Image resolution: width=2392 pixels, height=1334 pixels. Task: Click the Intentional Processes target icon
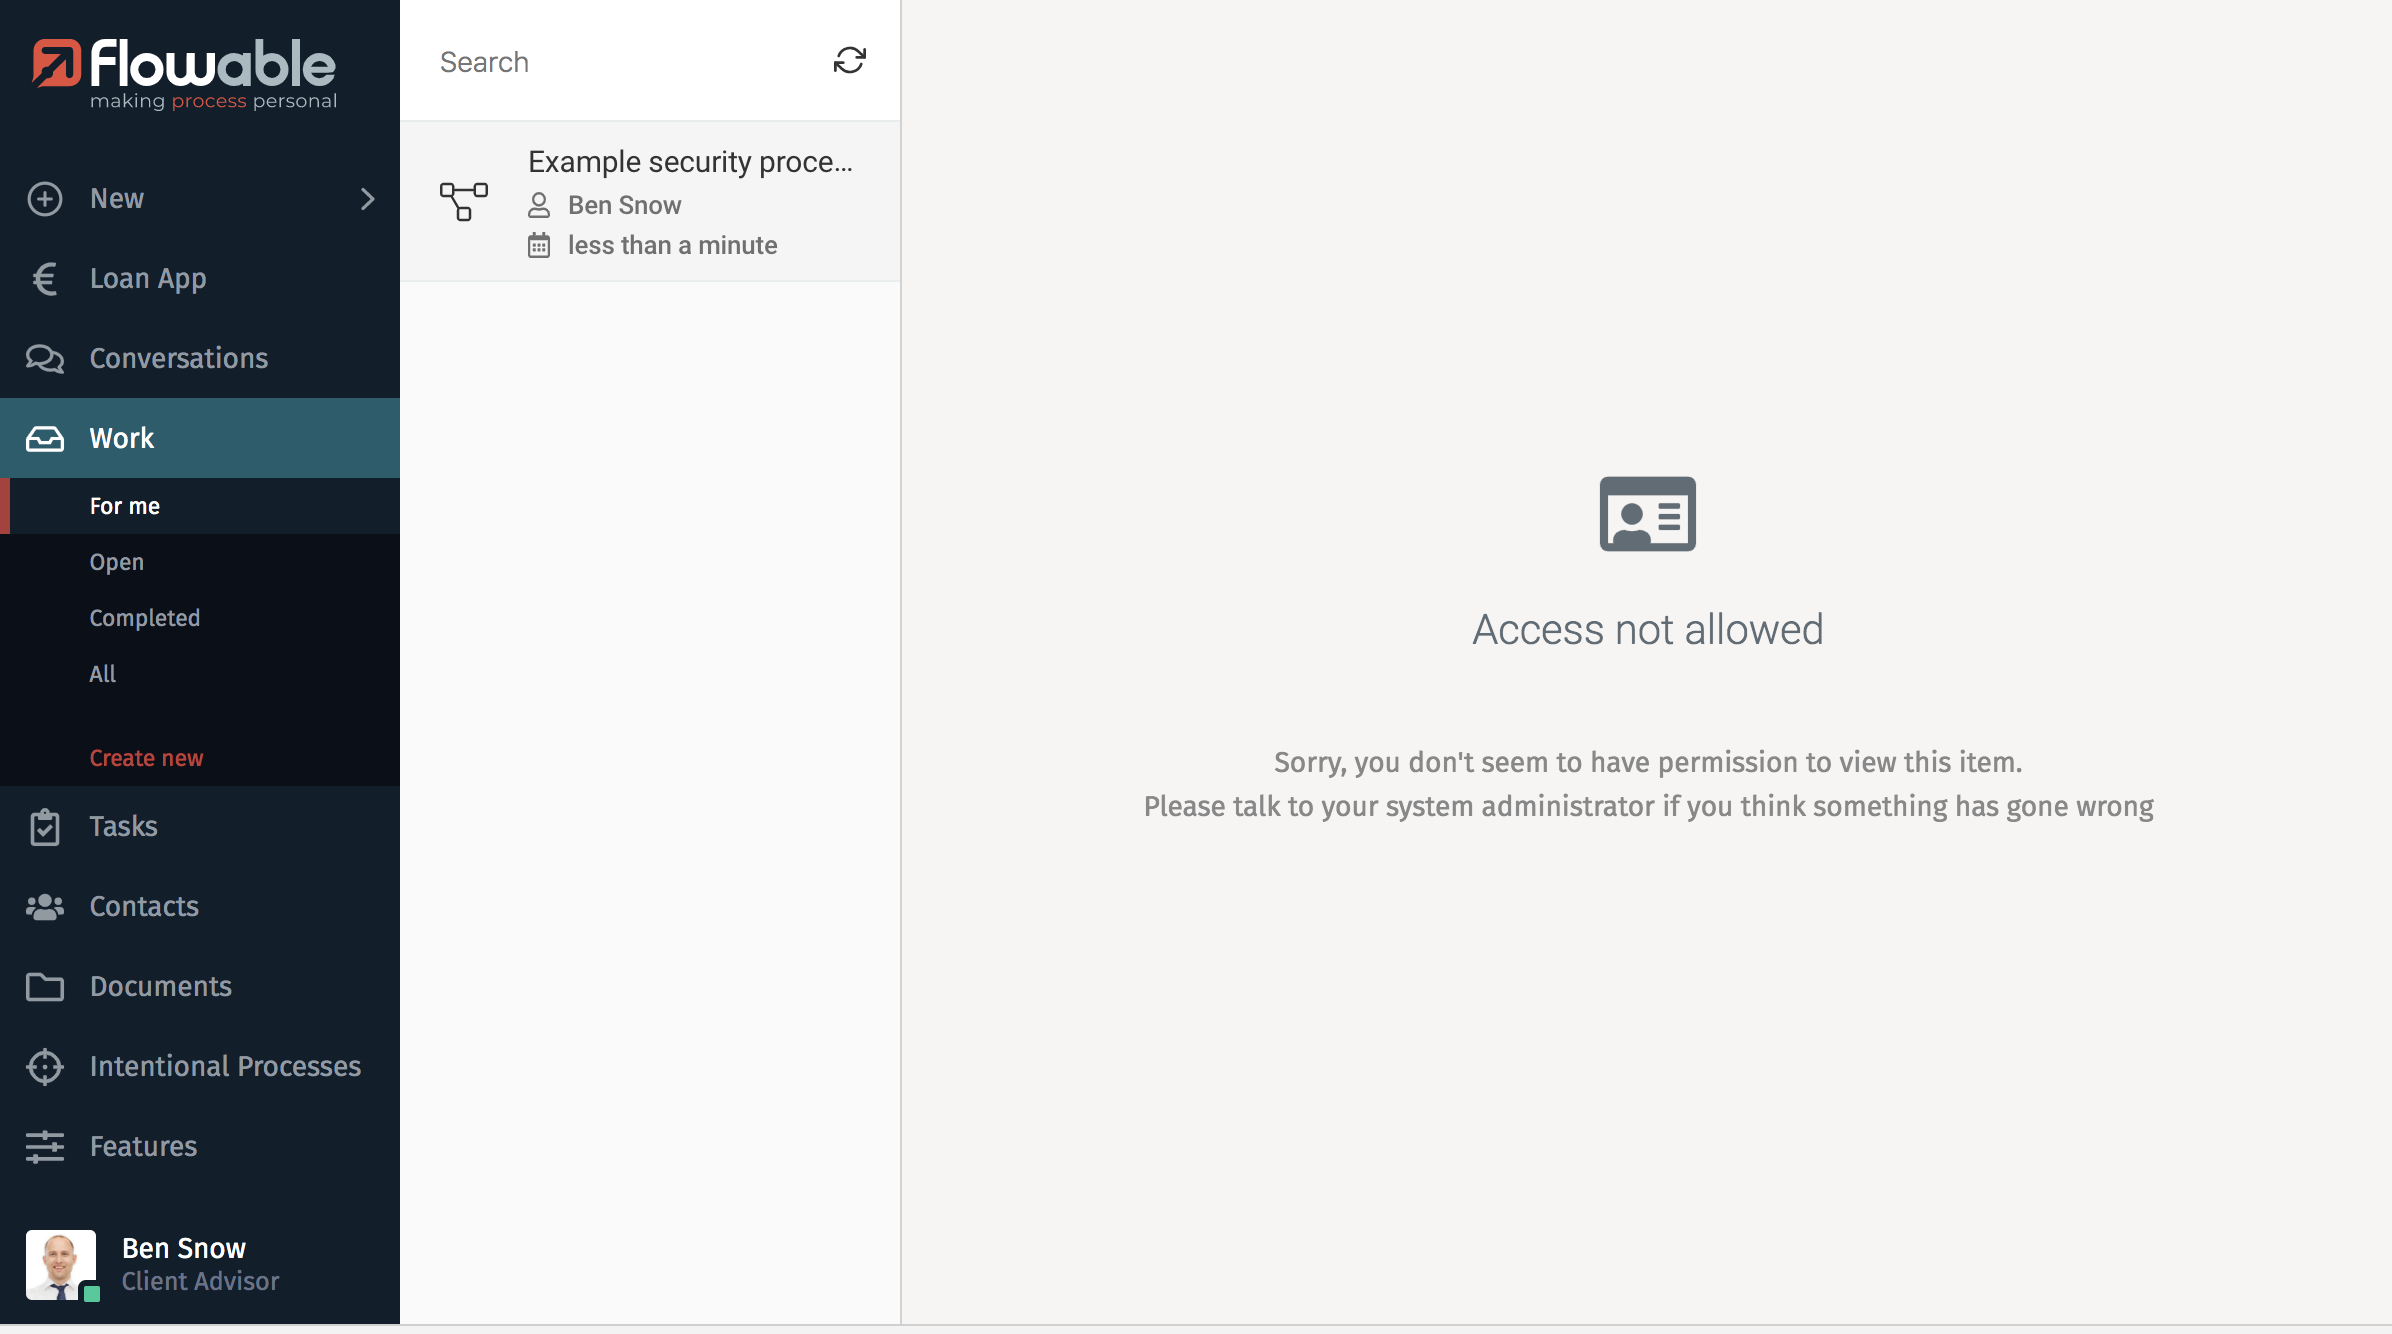[x=44, y=1066]
